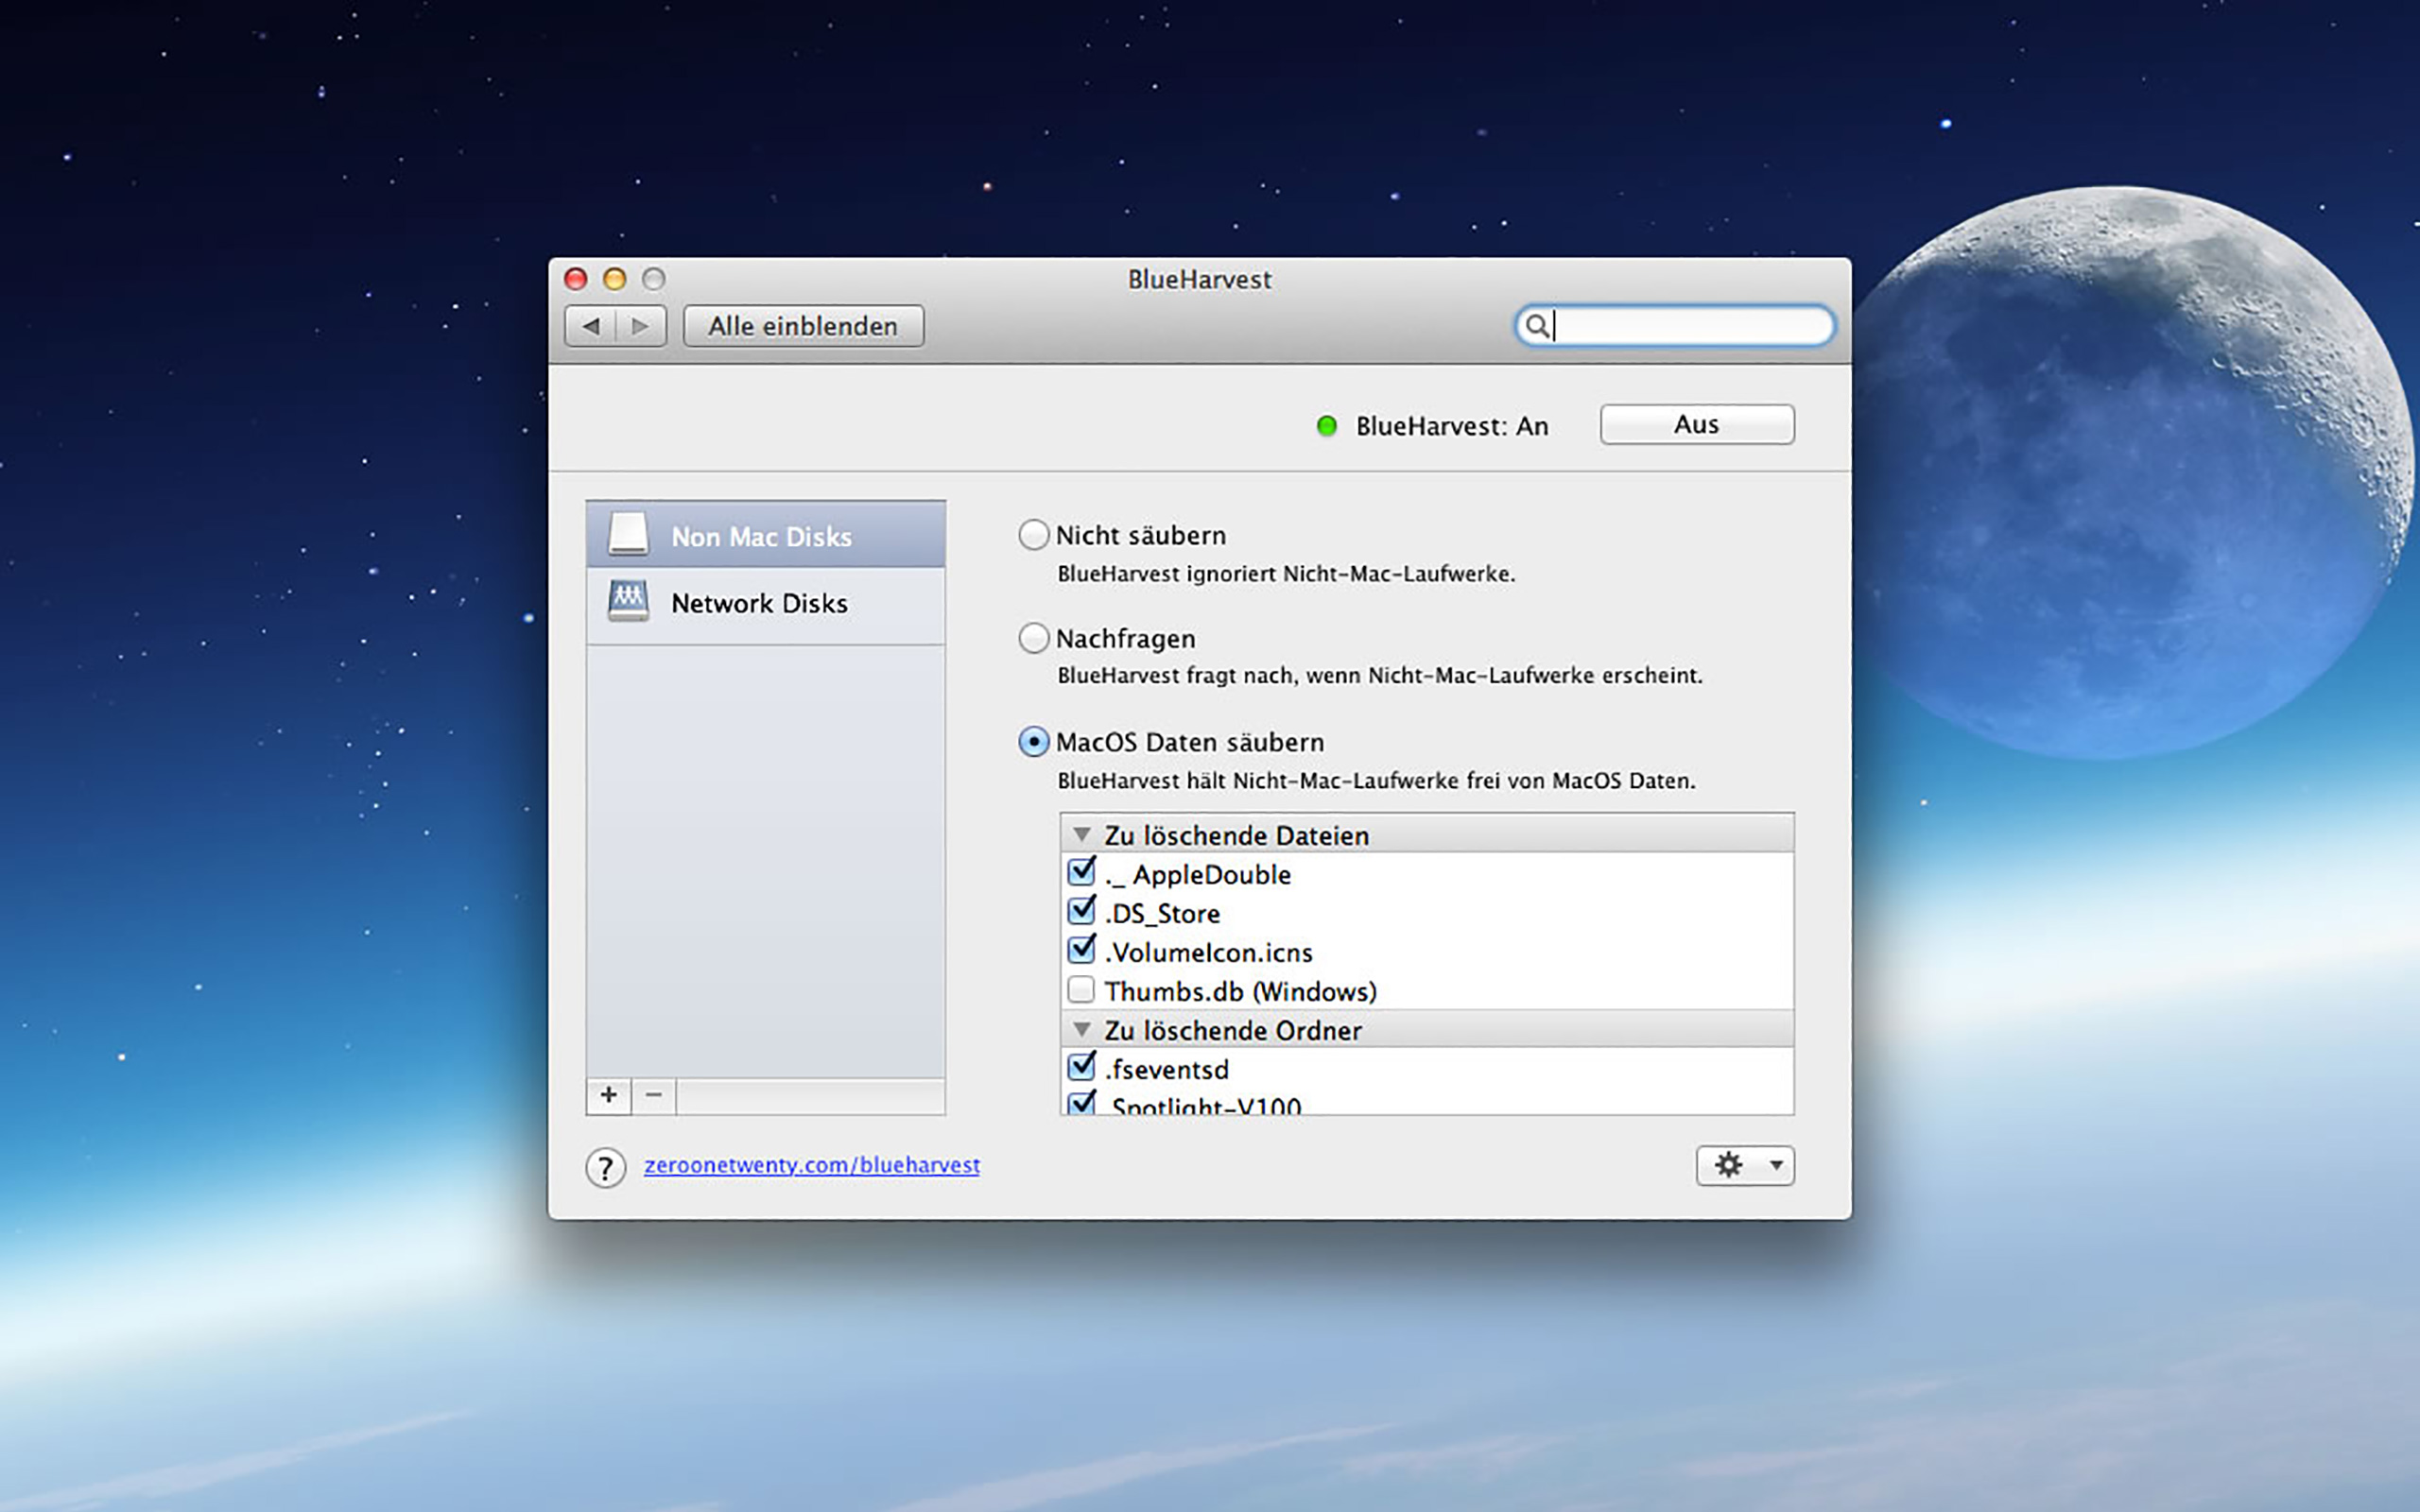
Task: Collapse the Zu löschende Dateien section
Action: pos(1081,834)
